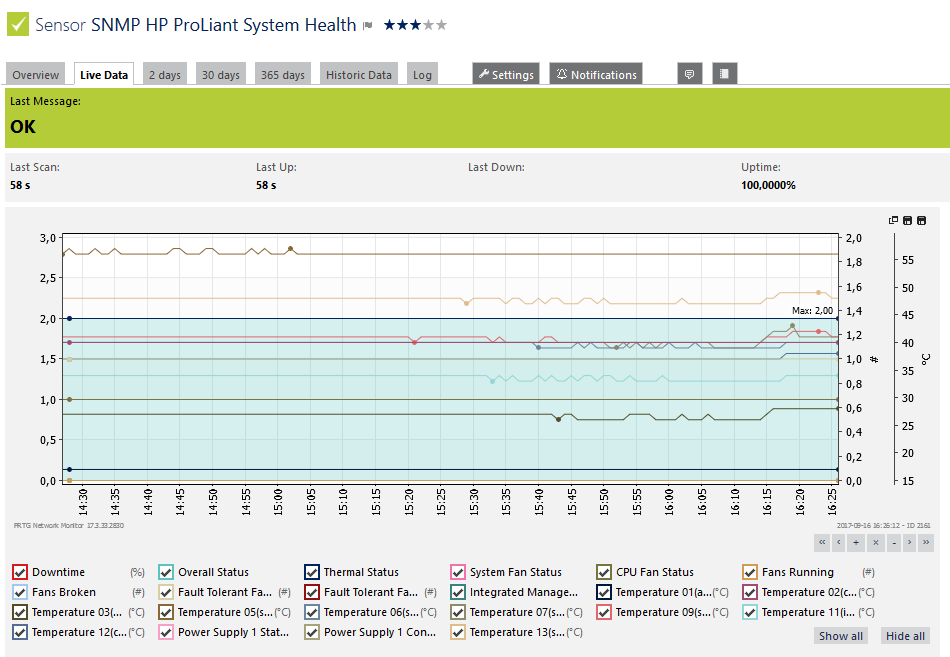Select the Live Data tab

pyautogui.click(x=104, y=75)
